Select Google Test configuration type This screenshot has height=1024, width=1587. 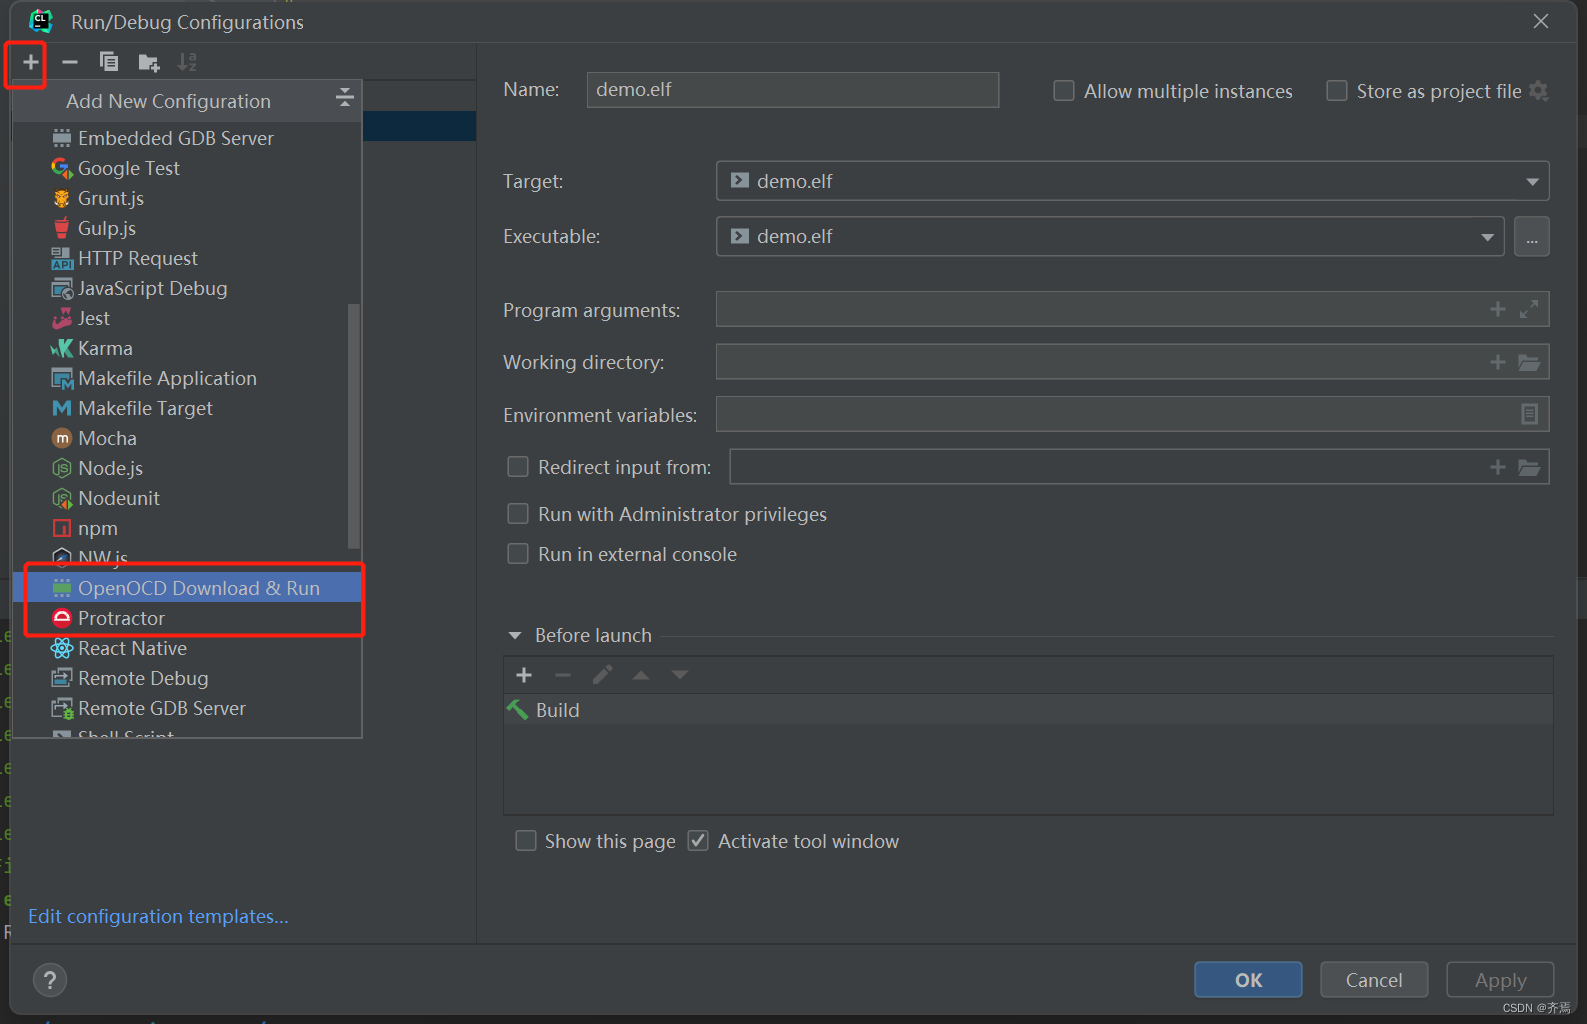point(187,168)
